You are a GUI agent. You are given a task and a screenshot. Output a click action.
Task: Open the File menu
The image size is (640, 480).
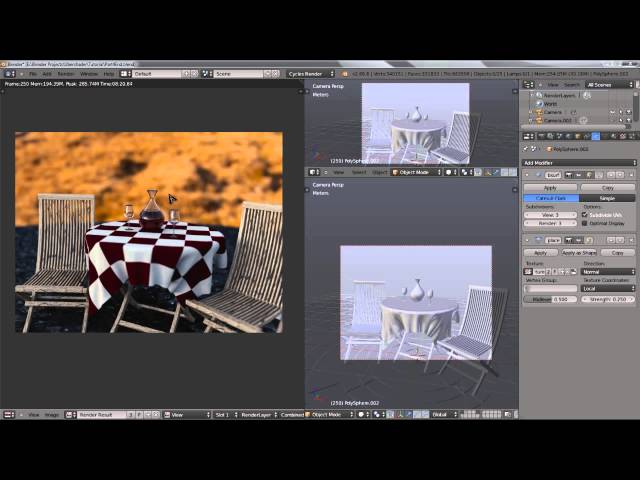pyautogui.click(x=33, y=73)
